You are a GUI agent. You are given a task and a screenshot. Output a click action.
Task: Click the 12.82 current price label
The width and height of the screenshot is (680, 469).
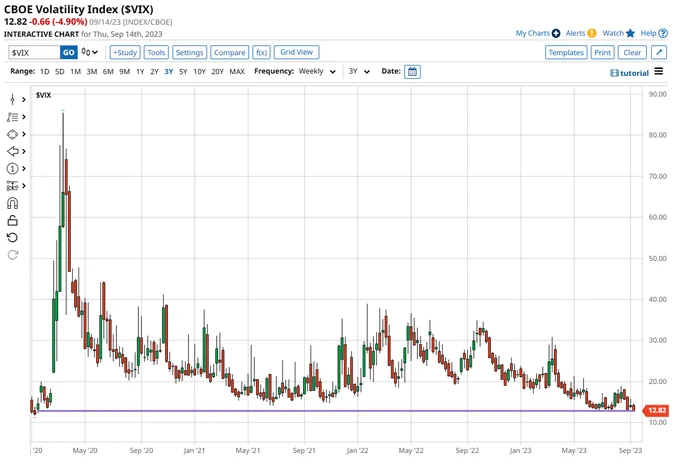click(x=656, y=410)
